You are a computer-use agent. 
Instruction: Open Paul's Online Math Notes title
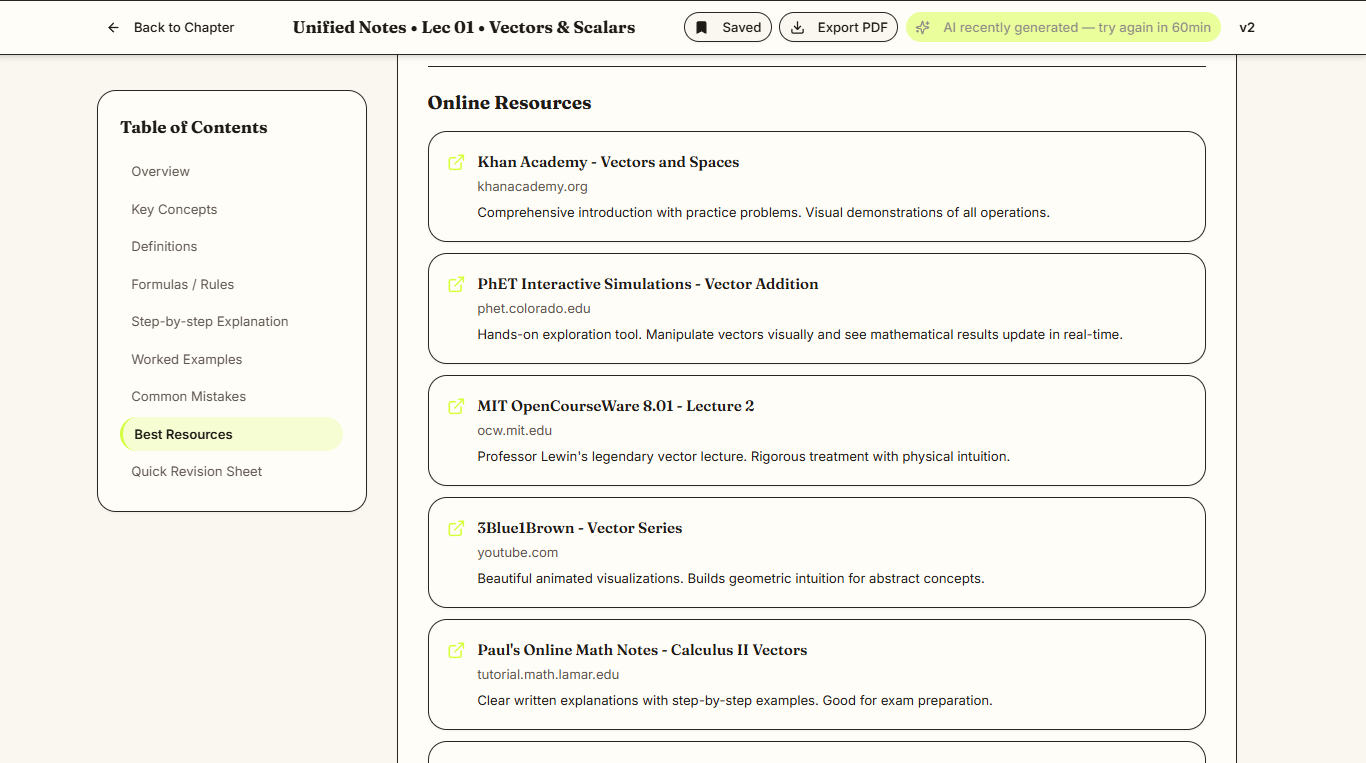[x=642, y=650]
